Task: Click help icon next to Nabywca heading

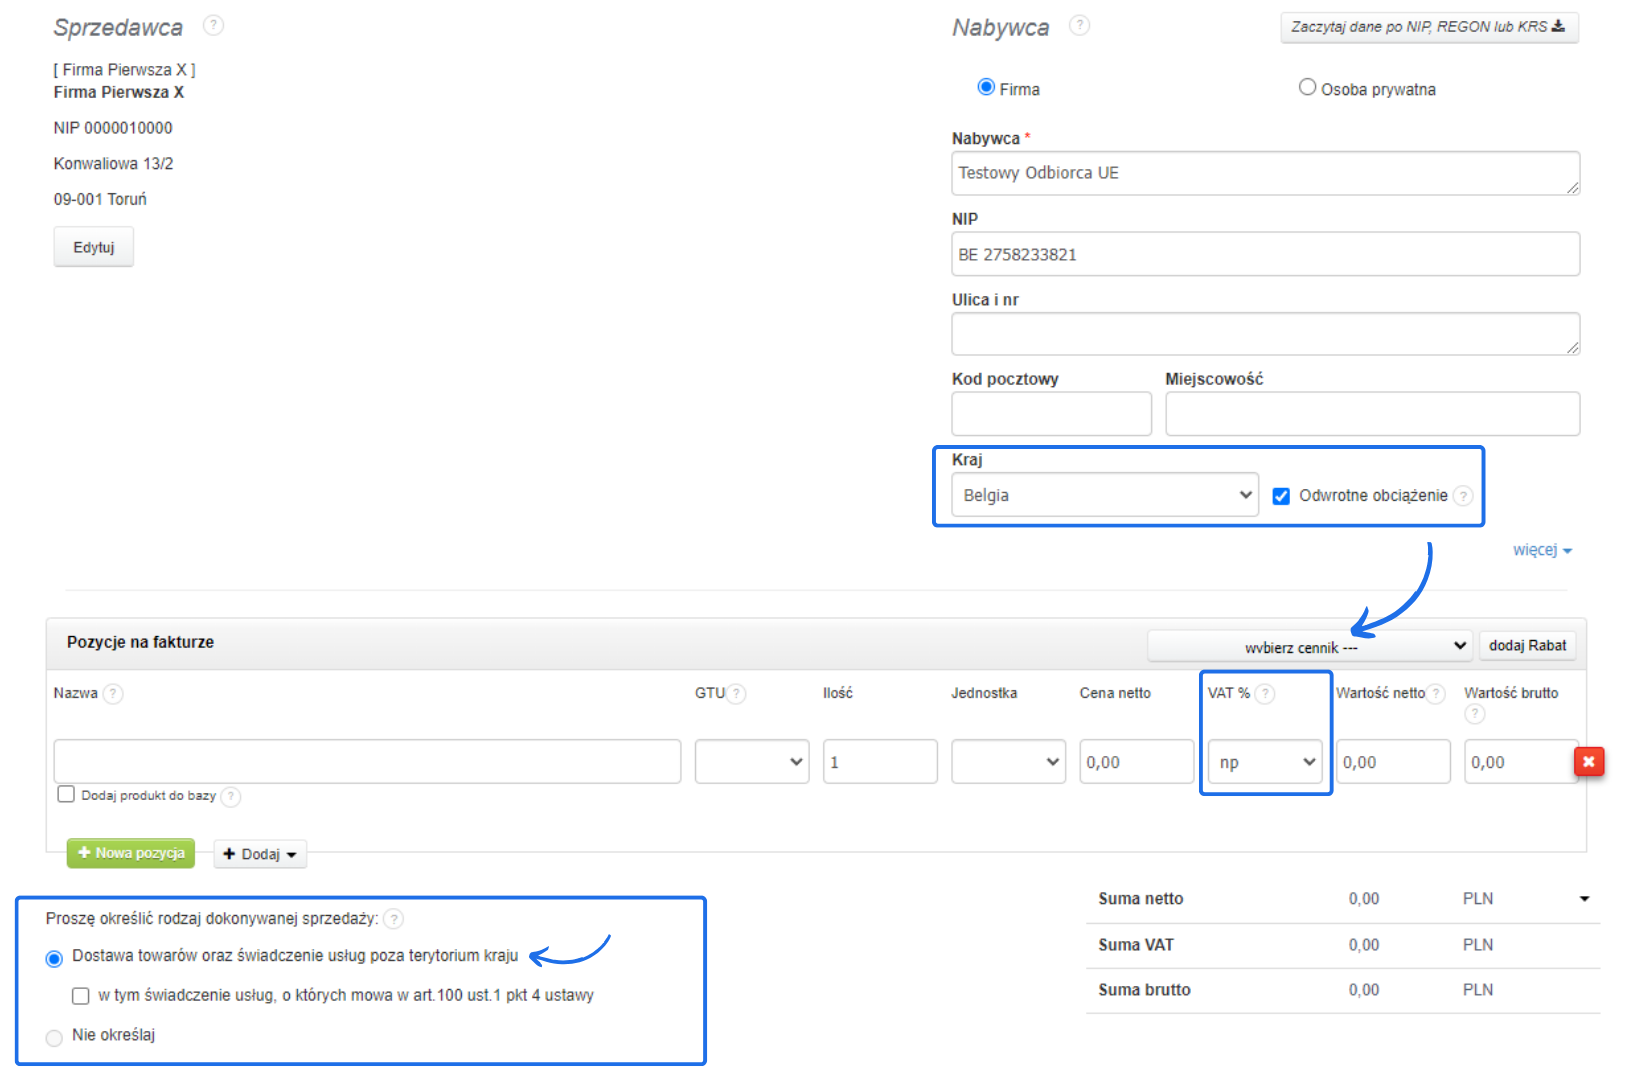Action: click(x=1079, y=26)
